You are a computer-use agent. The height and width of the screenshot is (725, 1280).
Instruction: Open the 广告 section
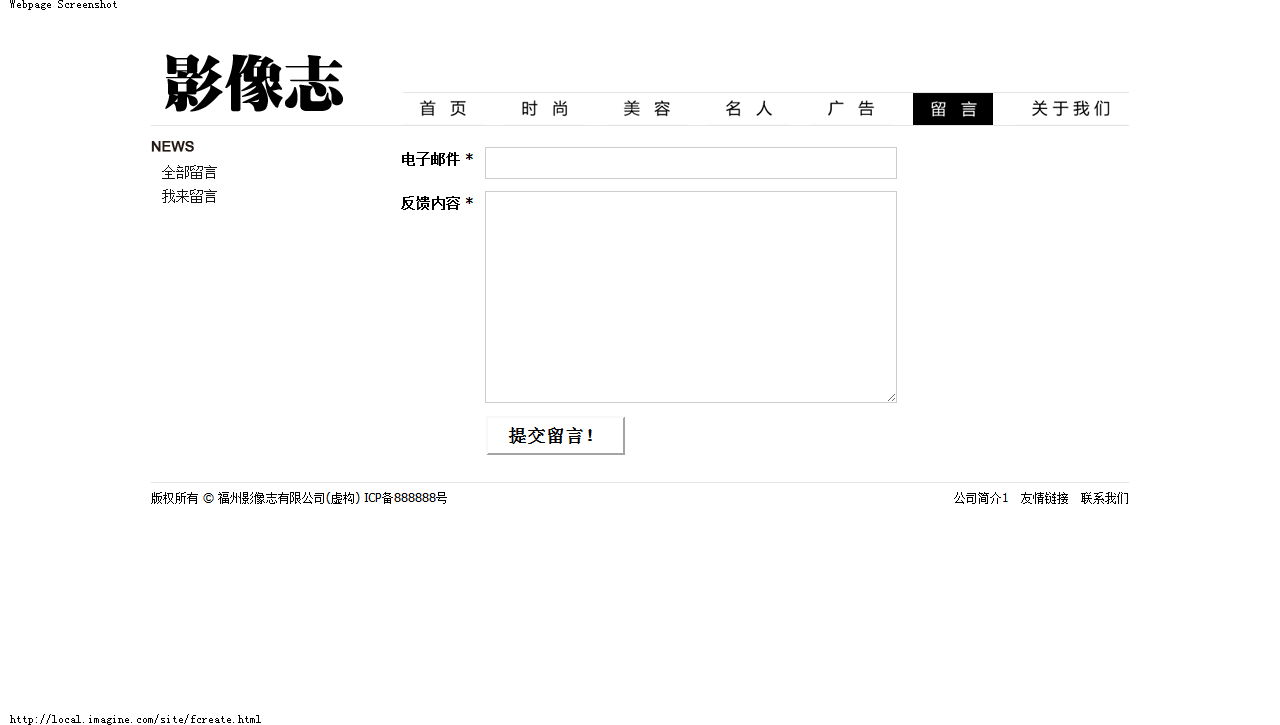point(851,109)
